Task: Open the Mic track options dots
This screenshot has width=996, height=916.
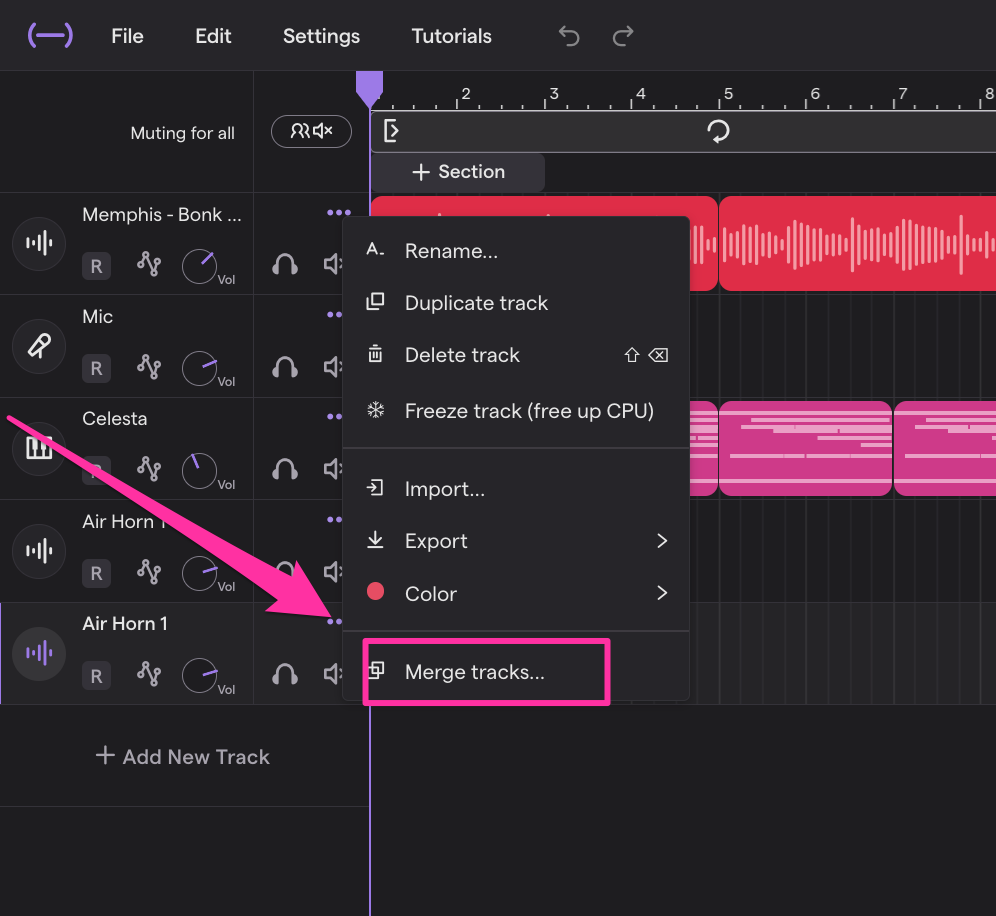Action: pos(334,314)
